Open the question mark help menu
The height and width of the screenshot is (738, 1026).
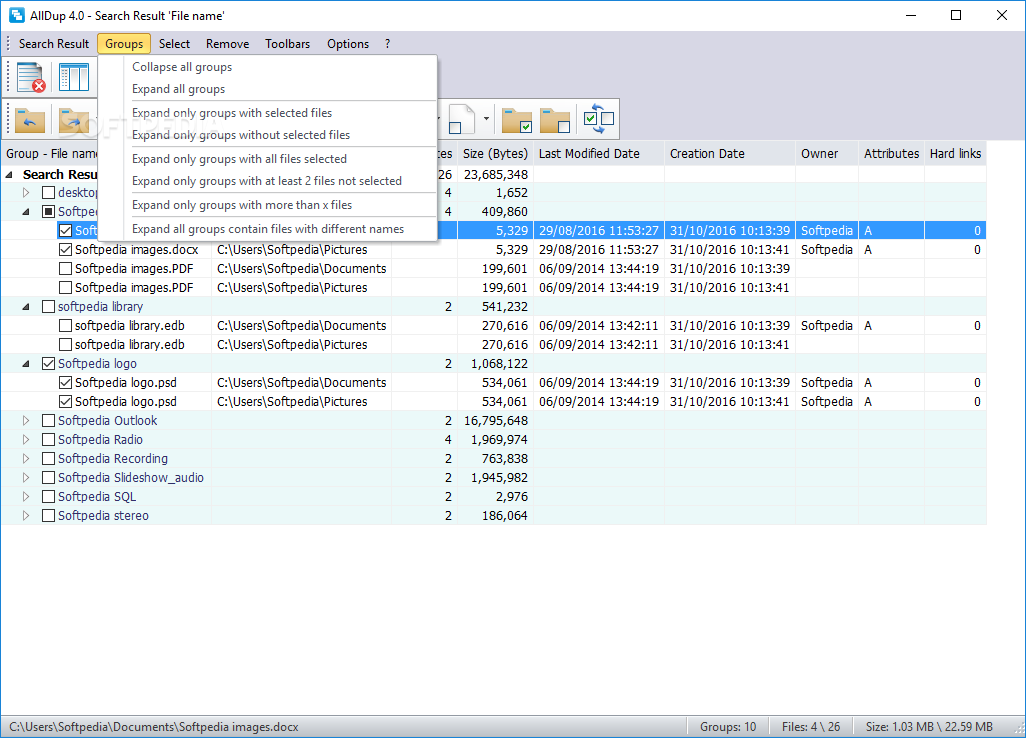pos(387,44)
